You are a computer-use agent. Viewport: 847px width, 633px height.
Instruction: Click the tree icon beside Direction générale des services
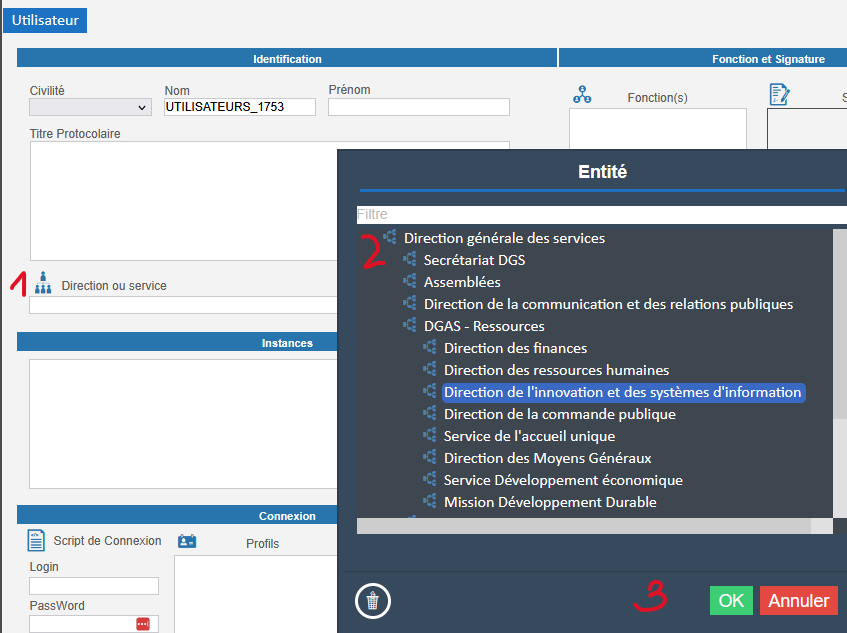tap(390, 238)
